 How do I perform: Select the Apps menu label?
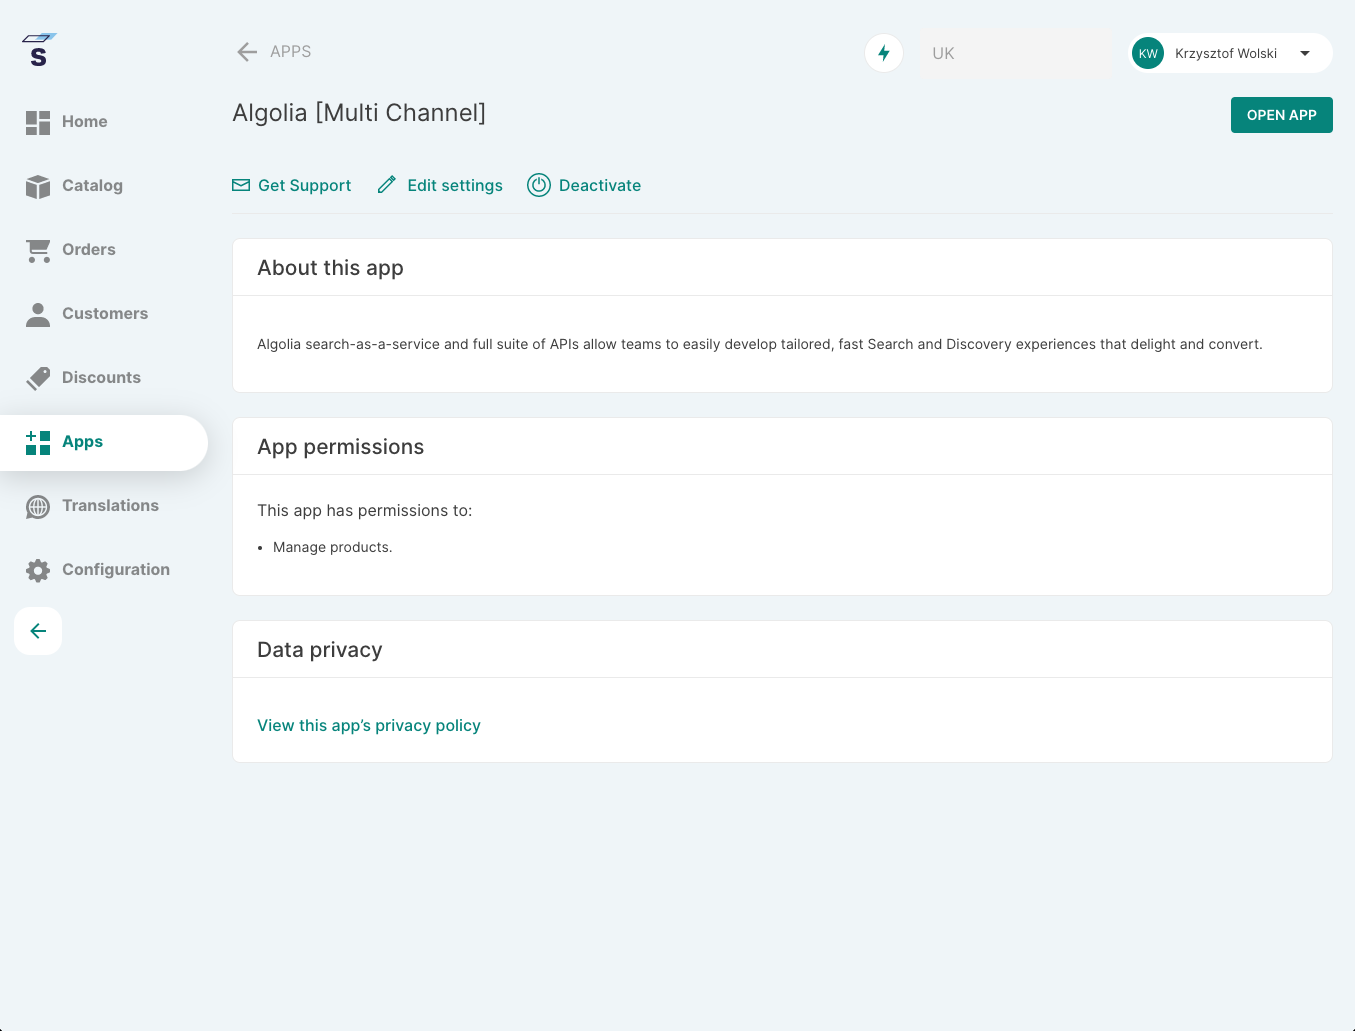point(82,441)
